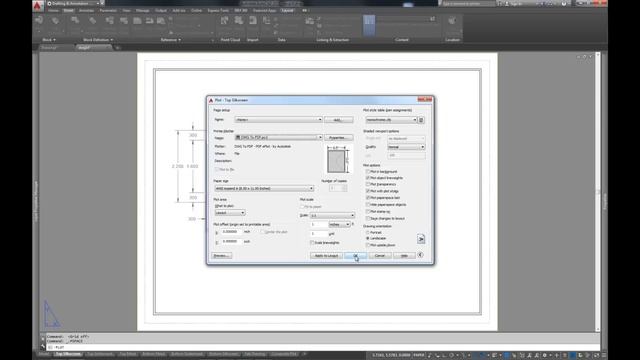Click the Define Attributes ribbon icon
The width and height of the screenshot is (640, 360).
click(93, 20)
